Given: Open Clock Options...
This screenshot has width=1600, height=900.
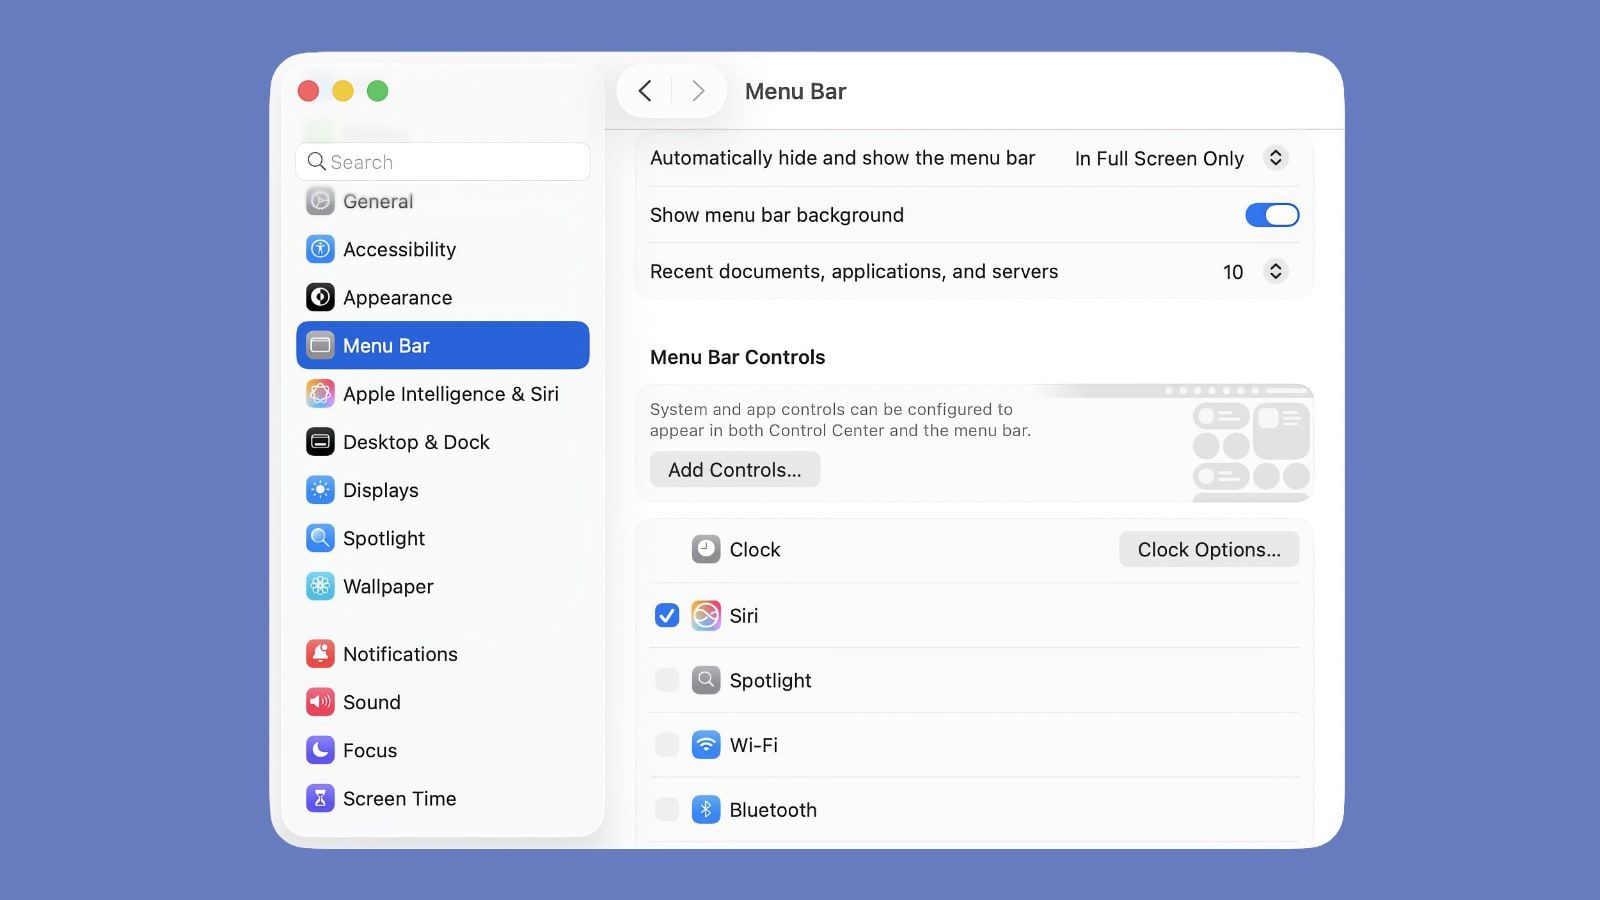Looking at the screenshot, I should [1209, 549].
